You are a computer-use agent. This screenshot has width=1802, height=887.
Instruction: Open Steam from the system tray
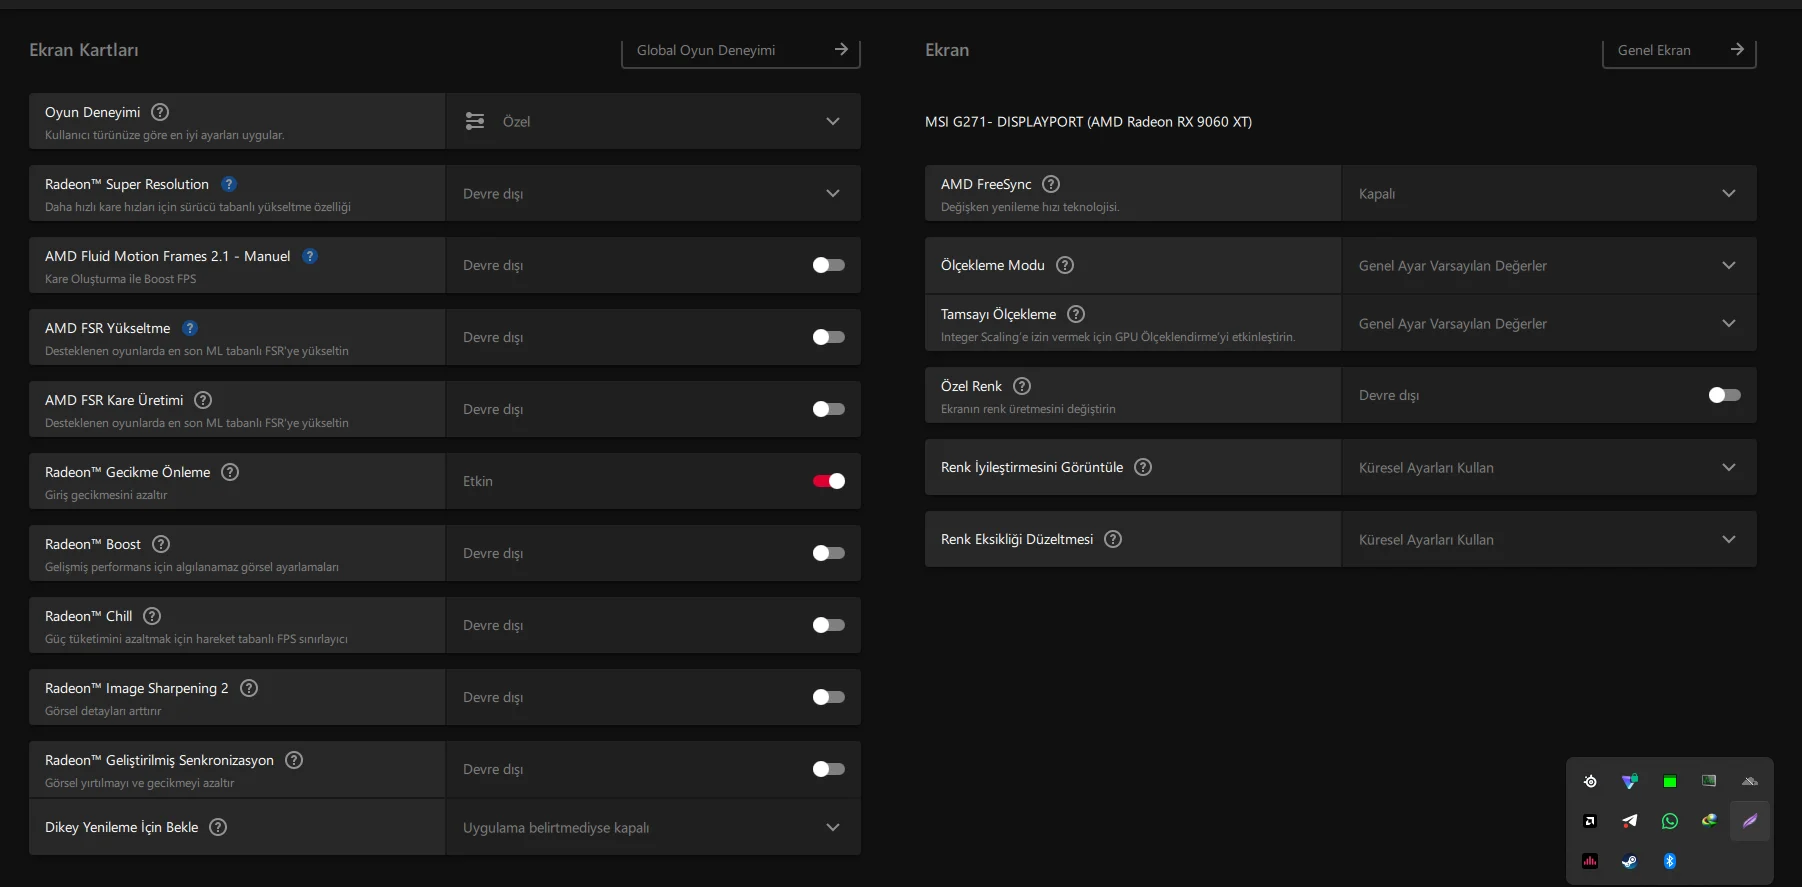1630,861
